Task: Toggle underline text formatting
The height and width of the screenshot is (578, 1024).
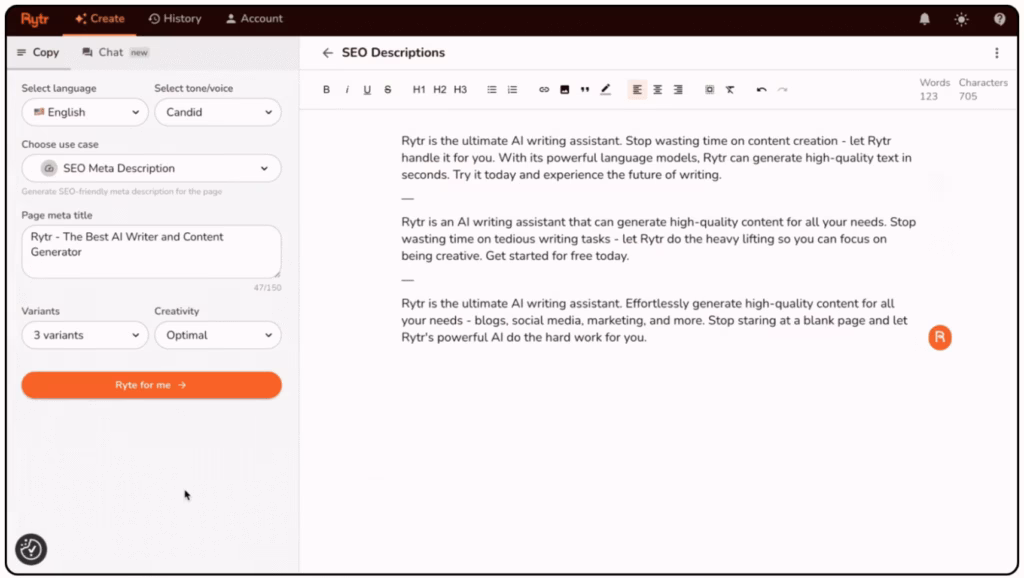Action: 367,90
